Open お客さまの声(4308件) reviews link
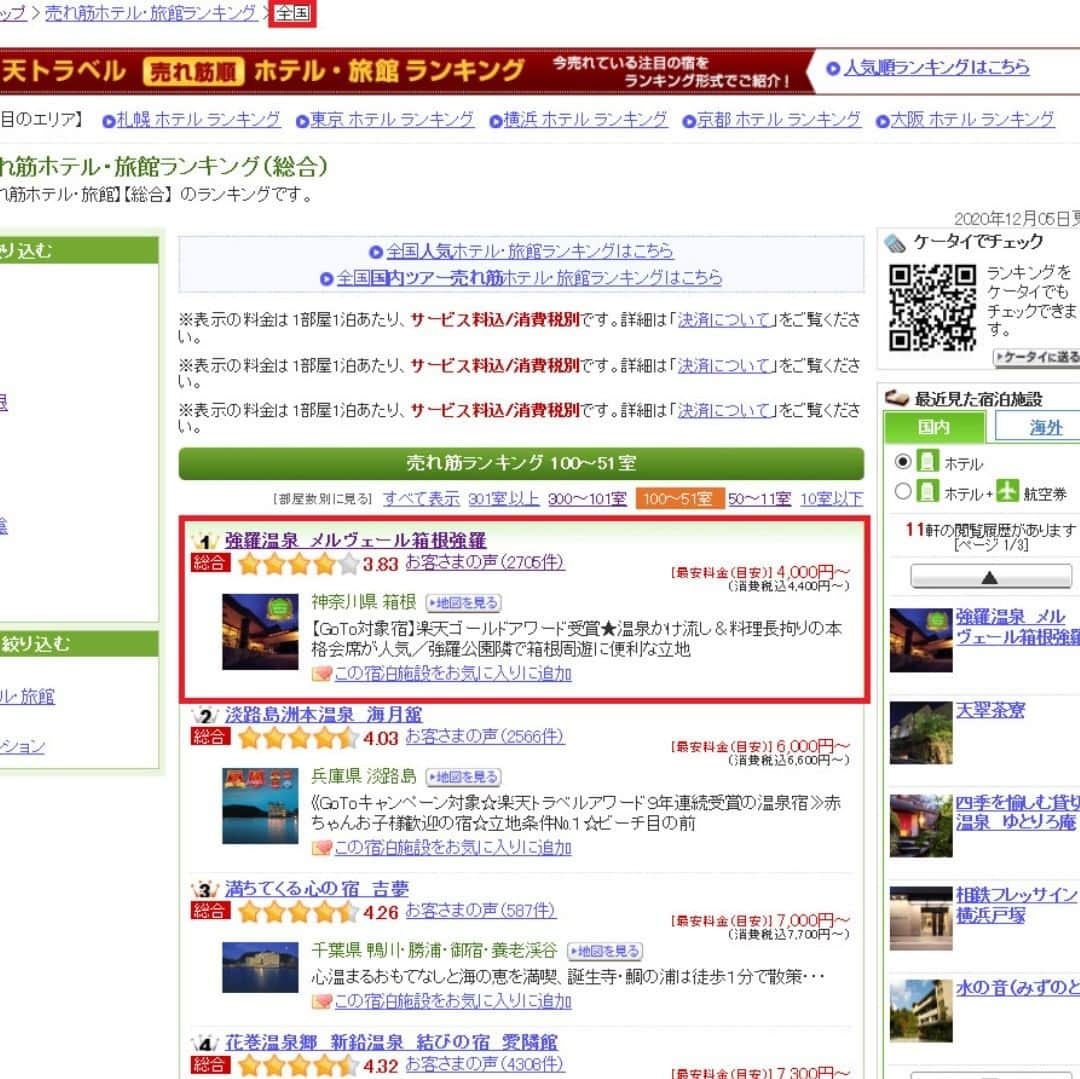This screenshot has height=1079, width=1080. (485, 1065)
